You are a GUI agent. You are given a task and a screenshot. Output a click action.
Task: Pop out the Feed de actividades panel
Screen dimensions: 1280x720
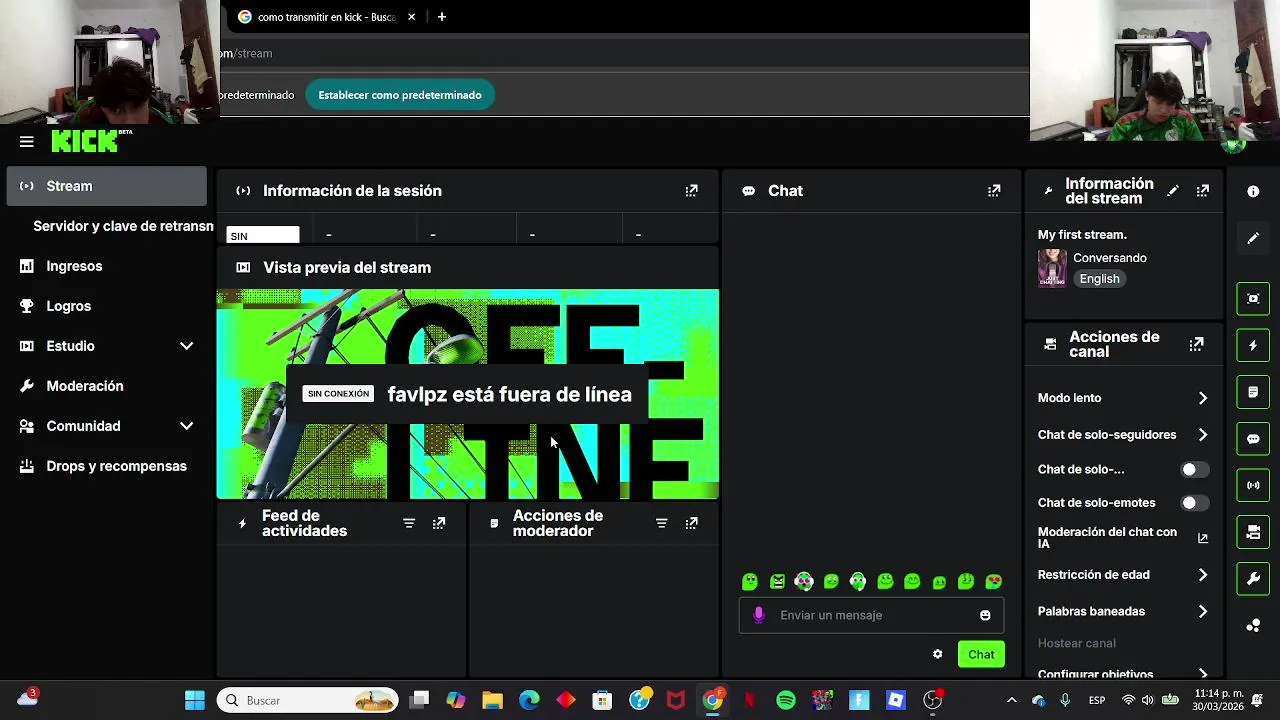(x=439, y=523)
